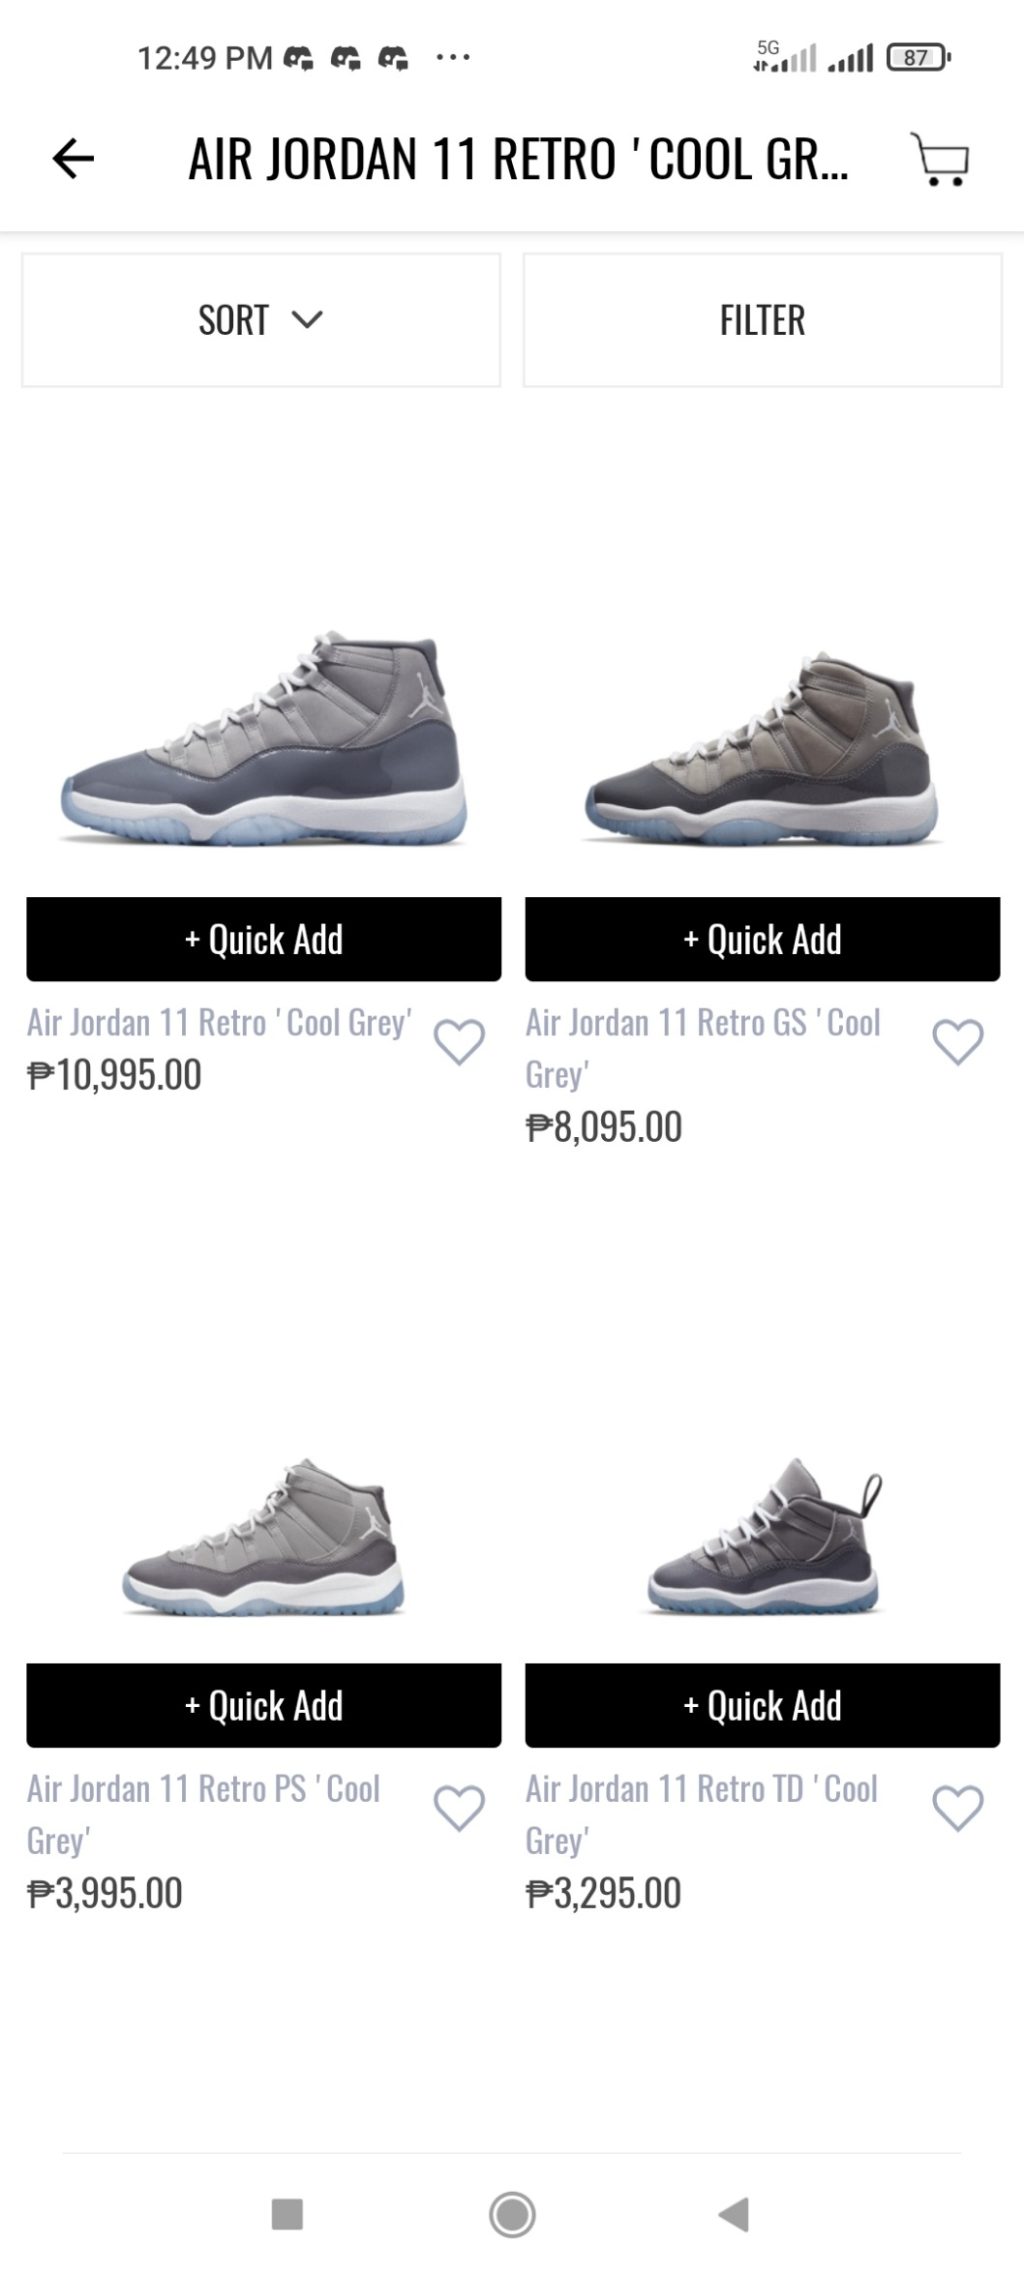Add Retro PS 'Cool Grey' to wishlist
This screenshot has width=1024, height=2276.
tap(459, 1808)
